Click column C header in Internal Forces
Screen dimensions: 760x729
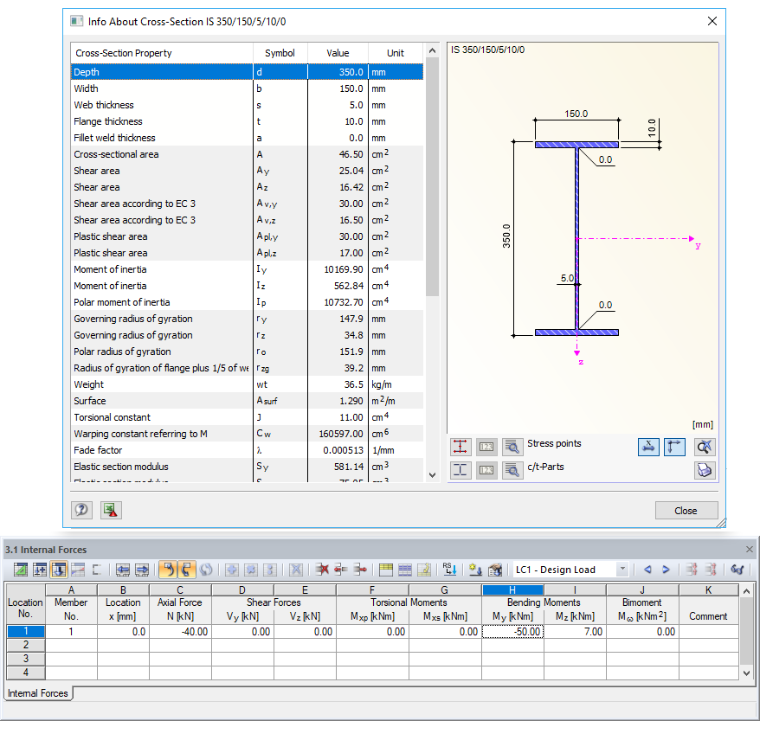[180, 590]
